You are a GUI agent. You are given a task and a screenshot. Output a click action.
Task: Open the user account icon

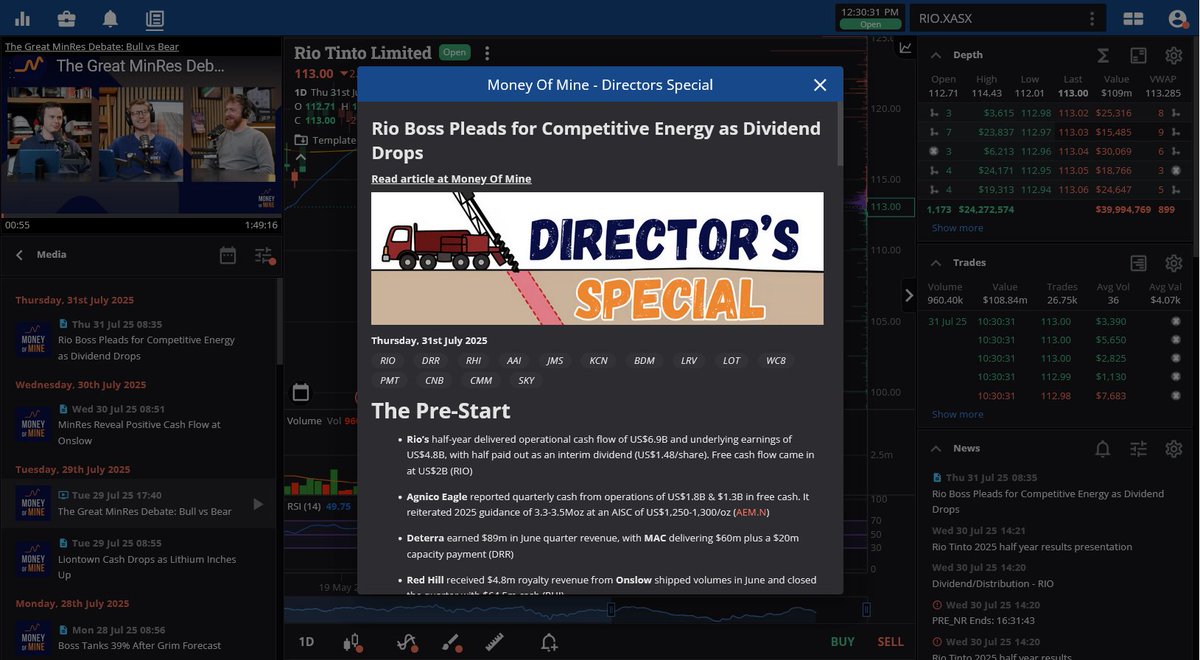(x=1177, y=18)
